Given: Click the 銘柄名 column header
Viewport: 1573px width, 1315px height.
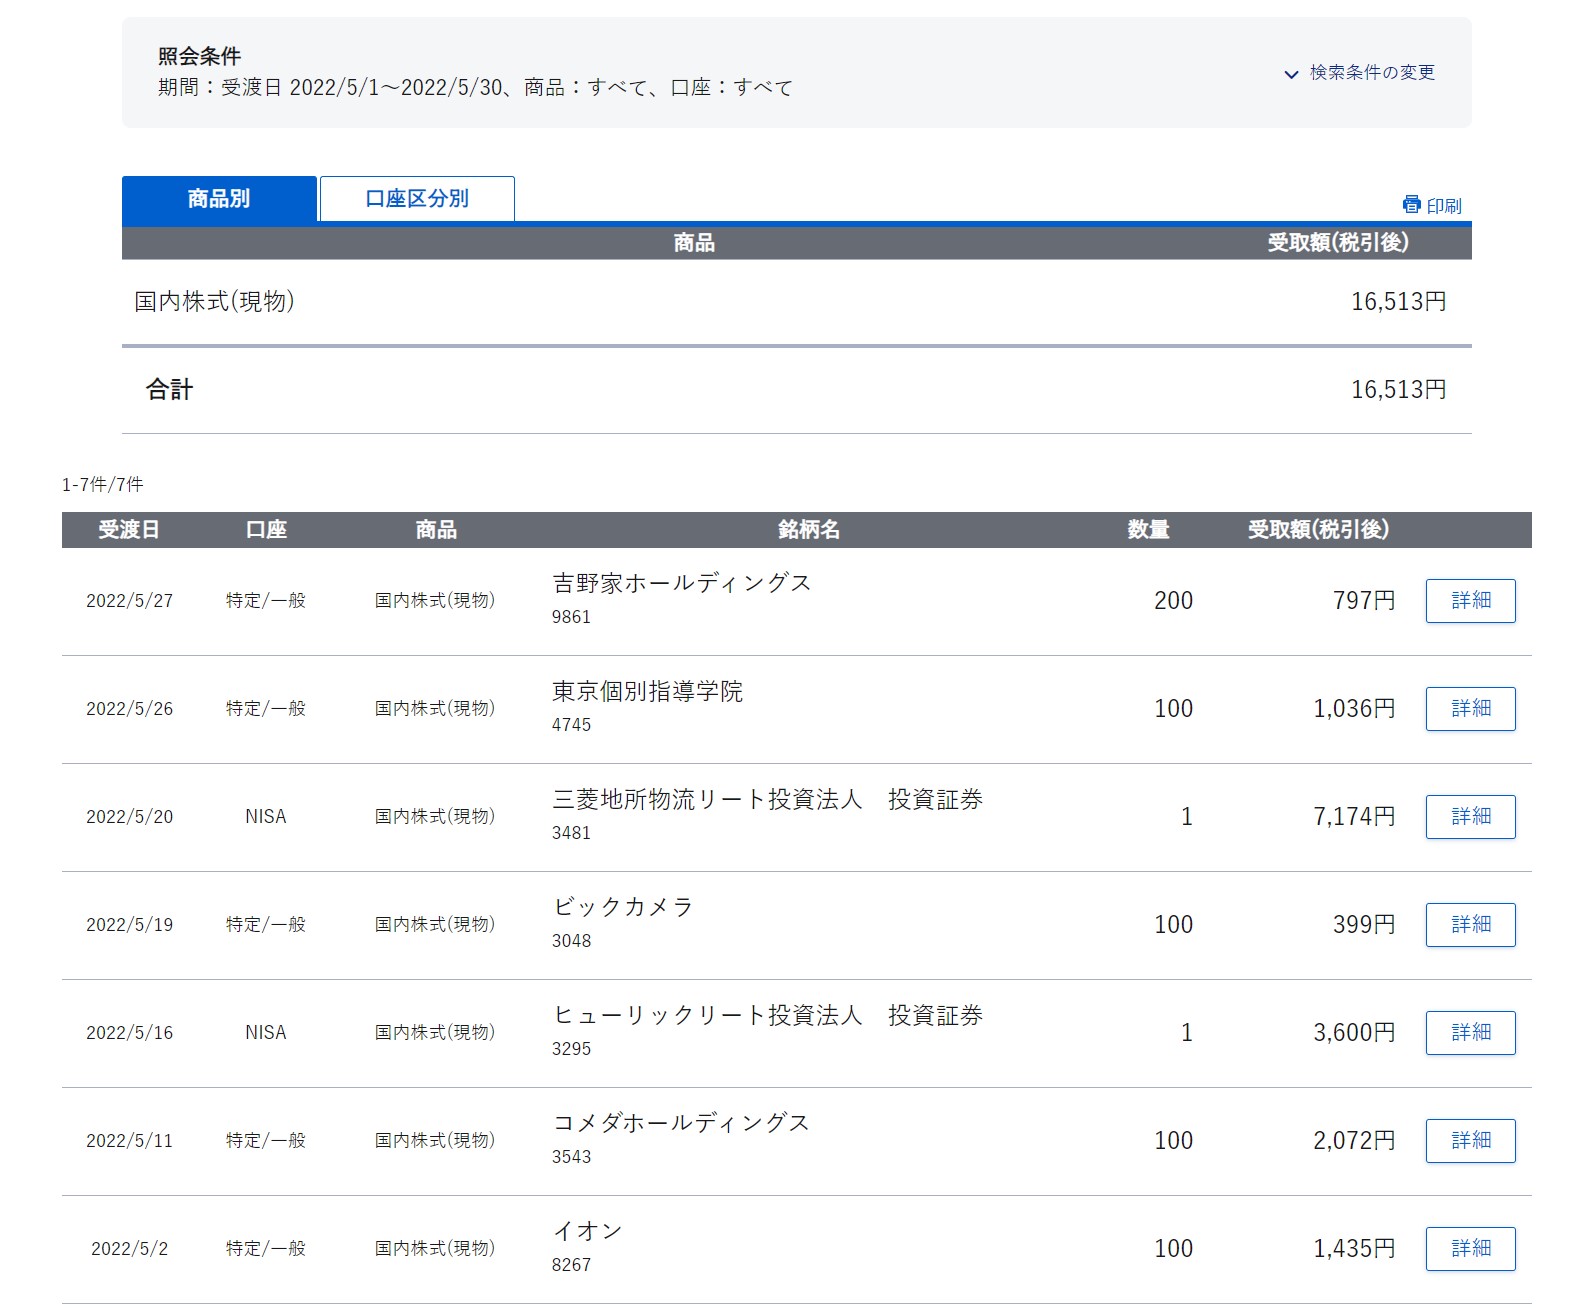Looking at the screenshot, I should [x=808, y=530].
